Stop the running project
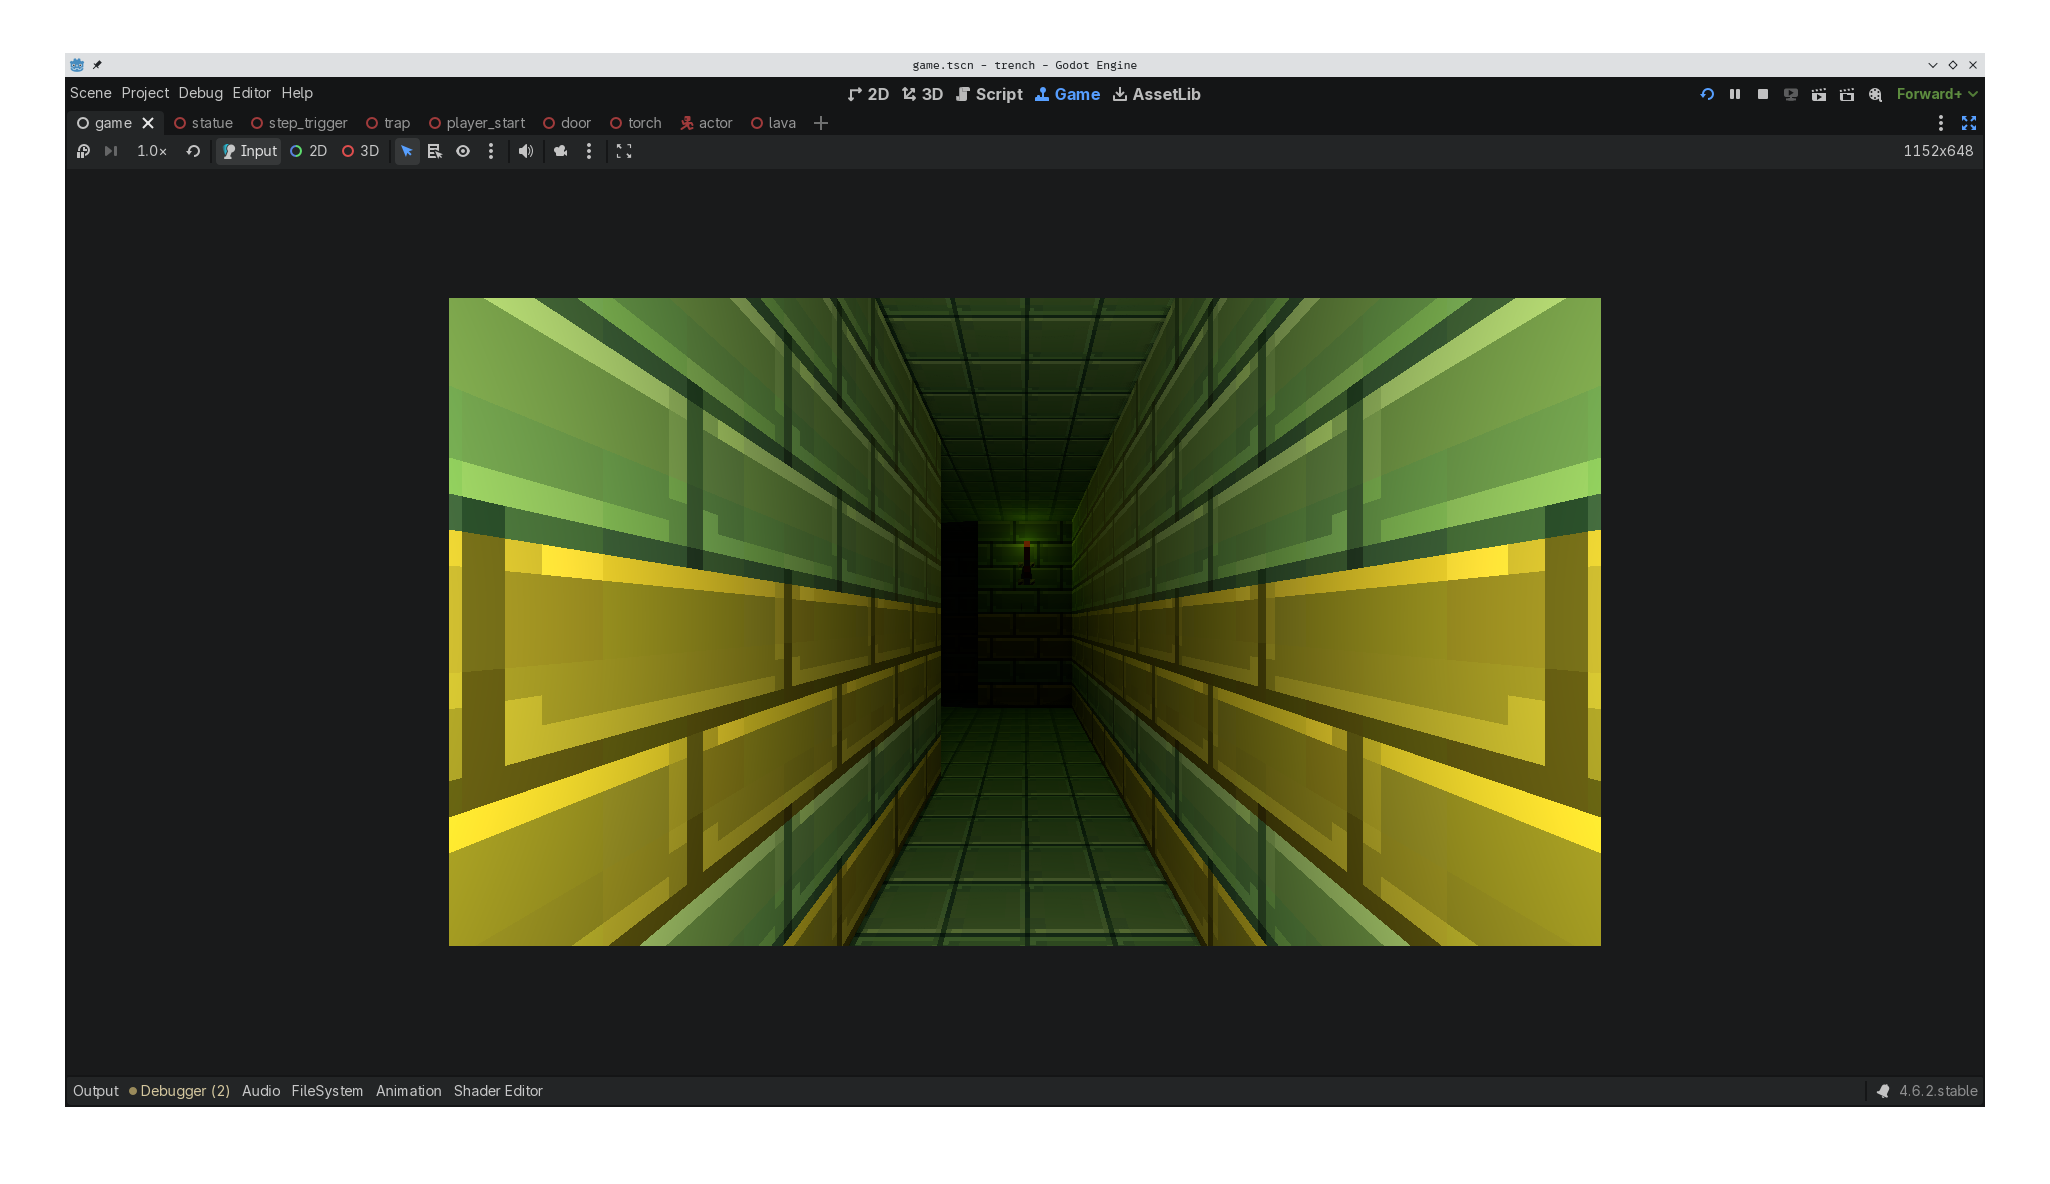 (x=1763, y=94)
